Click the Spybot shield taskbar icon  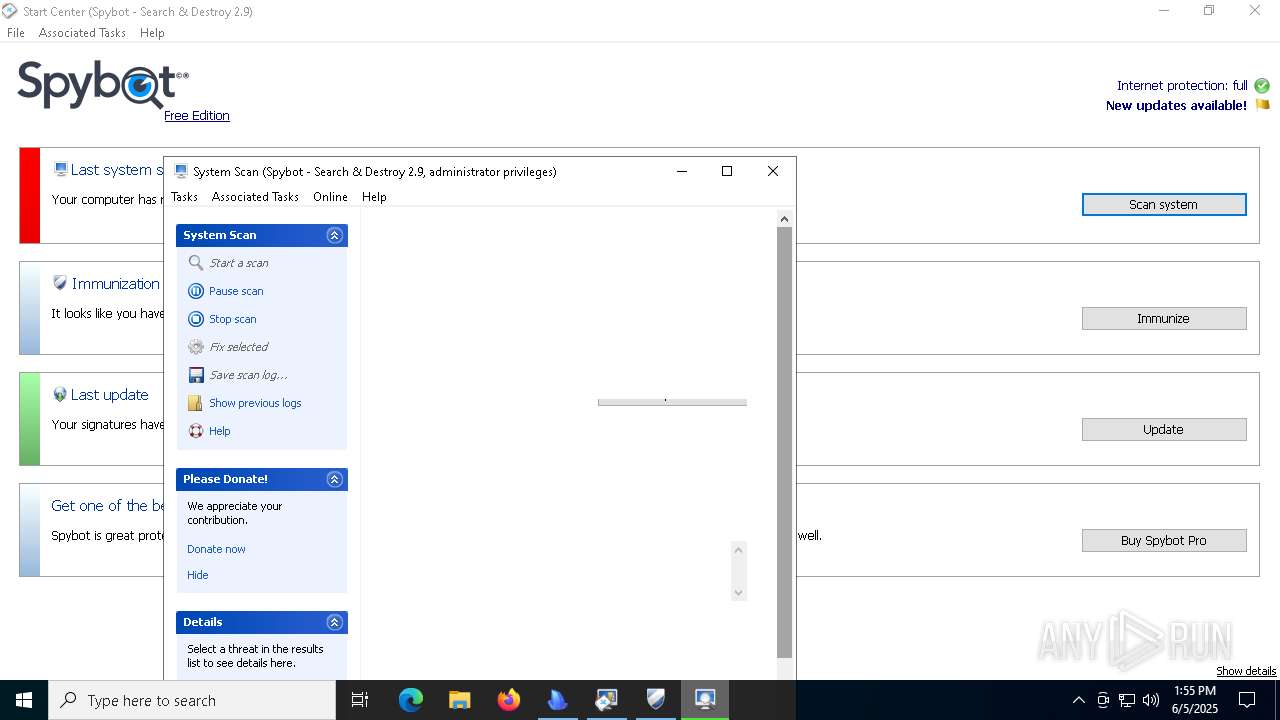pyautogui.click(x=656, y=700)
